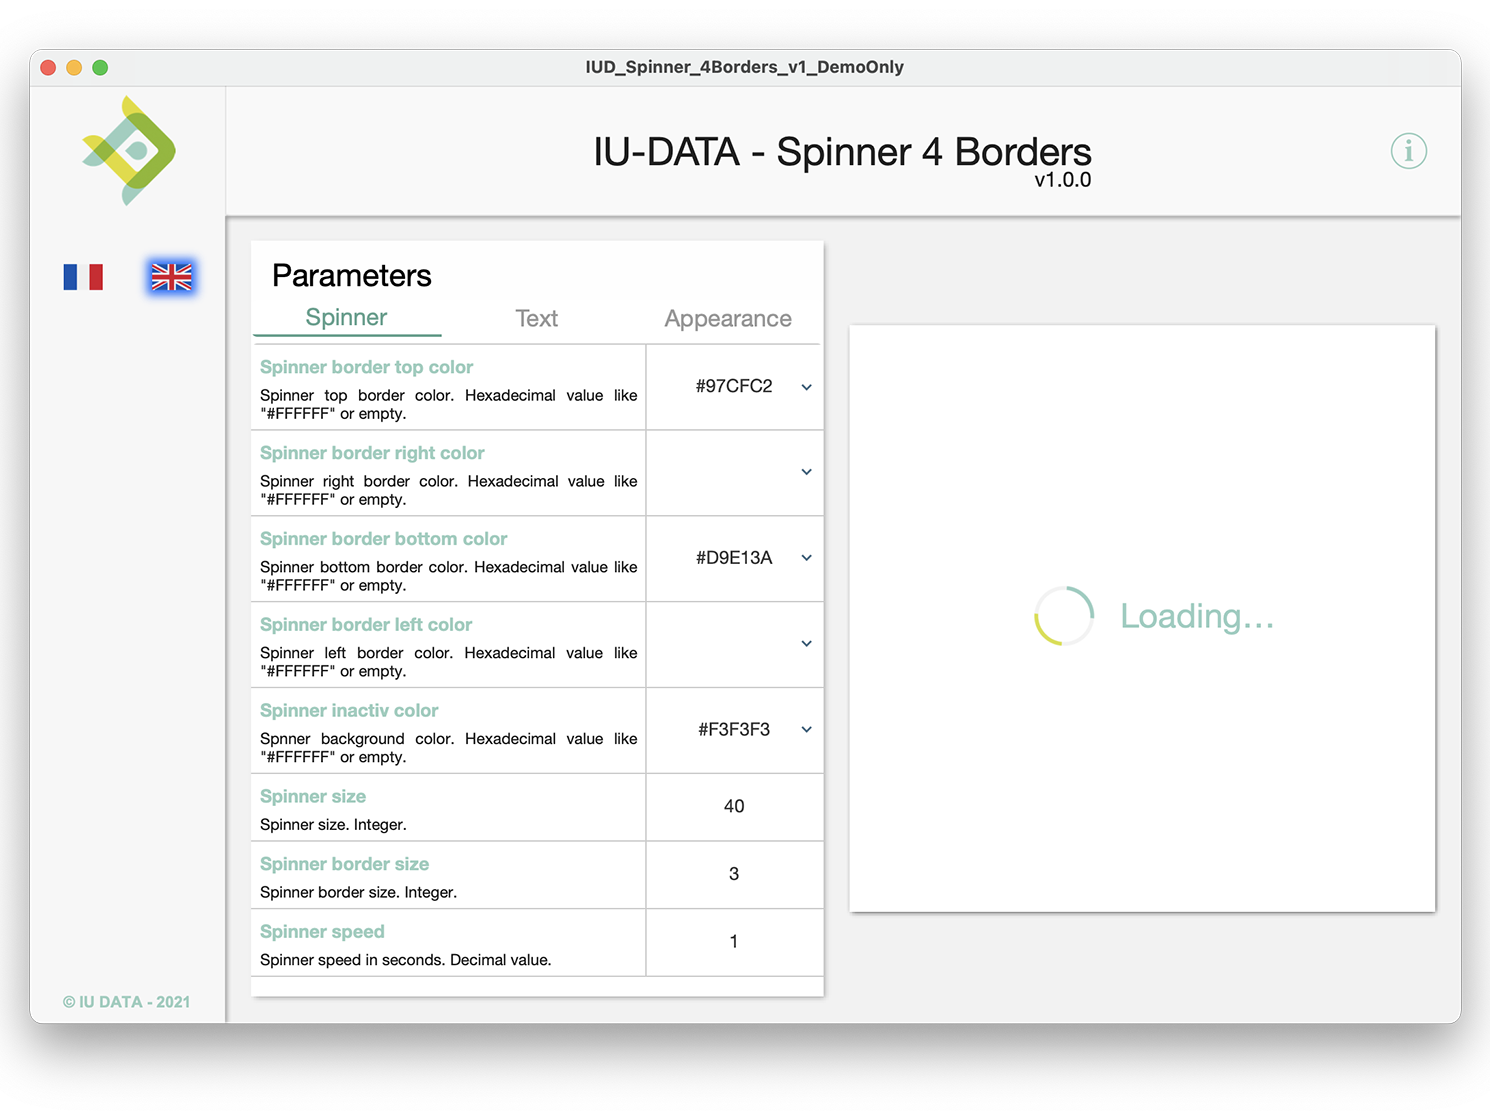Click the IU-DATA logo in sidebar
1490x1120 pixels.
129,151
